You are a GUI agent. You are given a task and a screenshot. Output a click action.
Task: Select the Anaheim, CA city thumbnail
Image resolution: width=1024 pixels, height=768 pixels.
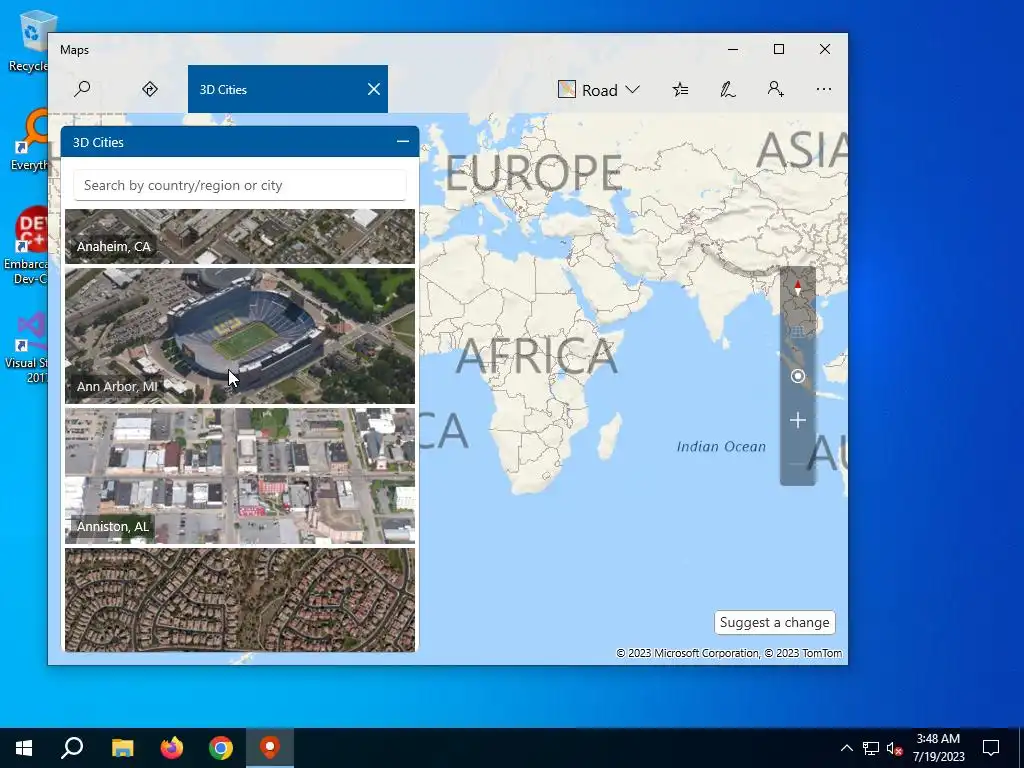(240, 236)
